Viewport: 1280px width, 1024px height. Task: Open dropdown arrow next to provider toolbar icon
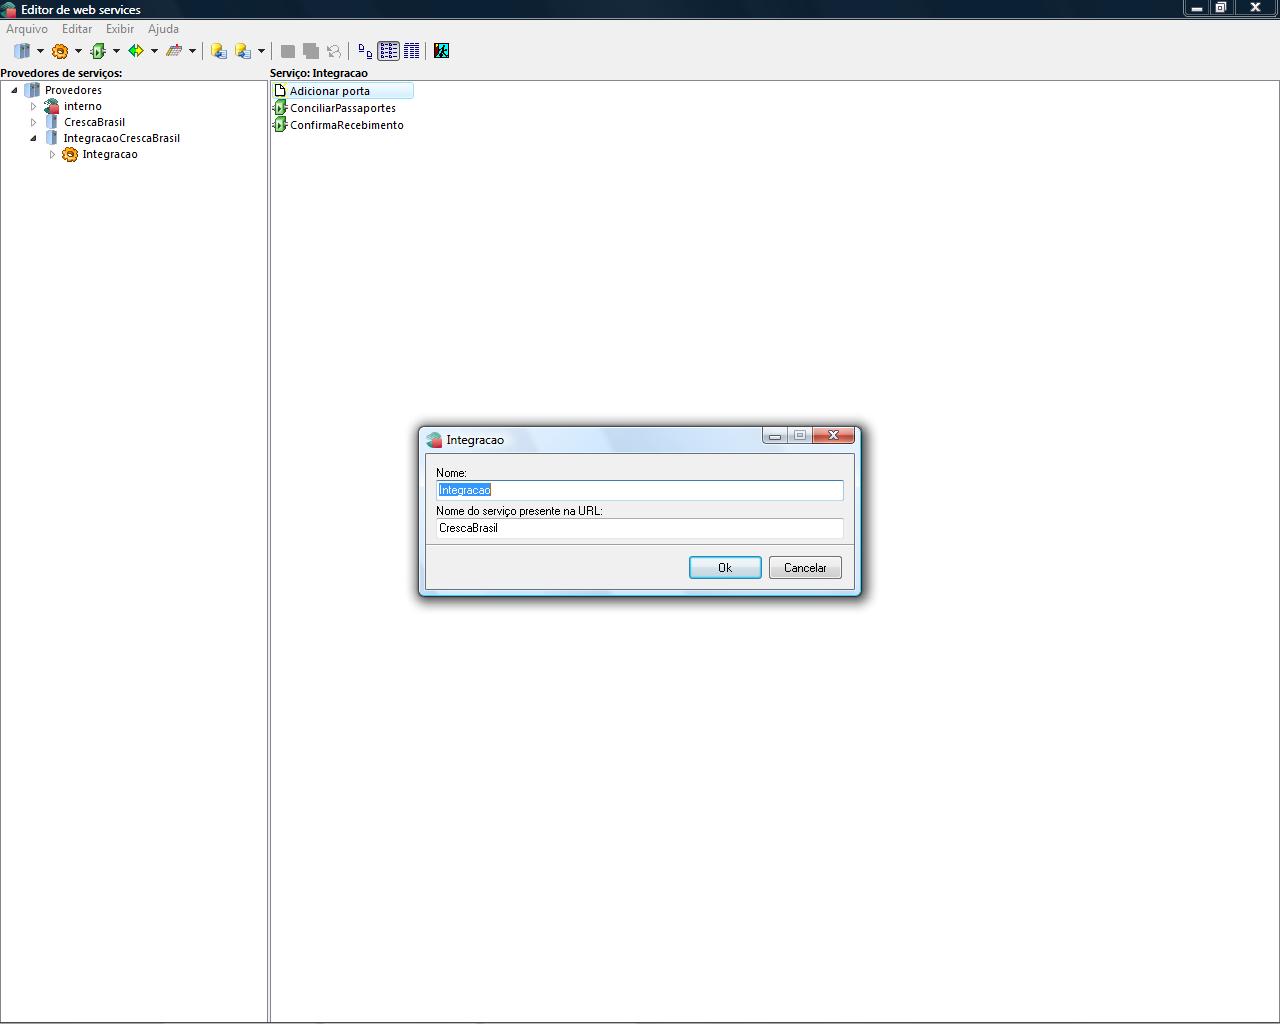click(40, 51)
